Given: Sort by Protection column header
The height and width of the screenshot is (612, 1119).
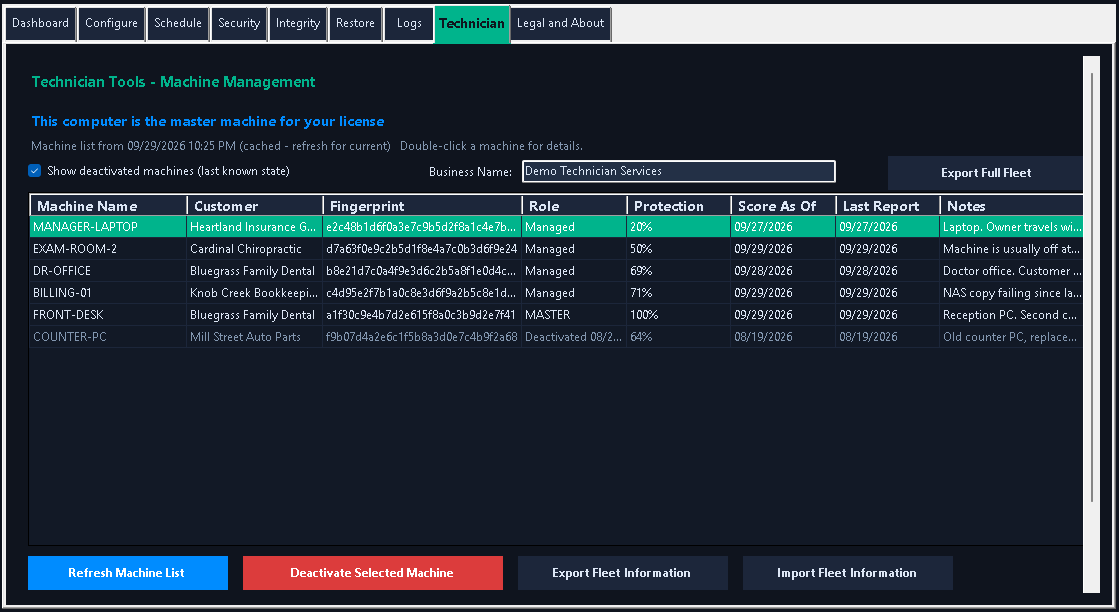Looking at the screenshot, I should [679, 205].
